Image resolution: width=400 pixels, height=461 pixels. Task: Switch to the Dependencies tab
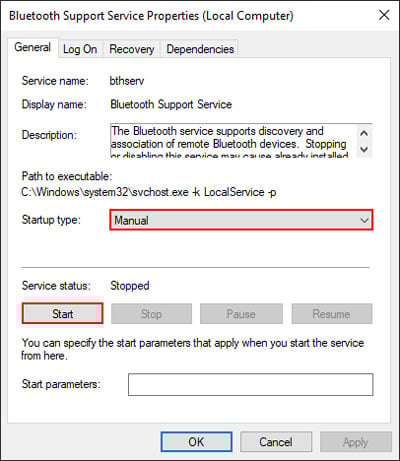pyautogui.click(x=200, y=49)
